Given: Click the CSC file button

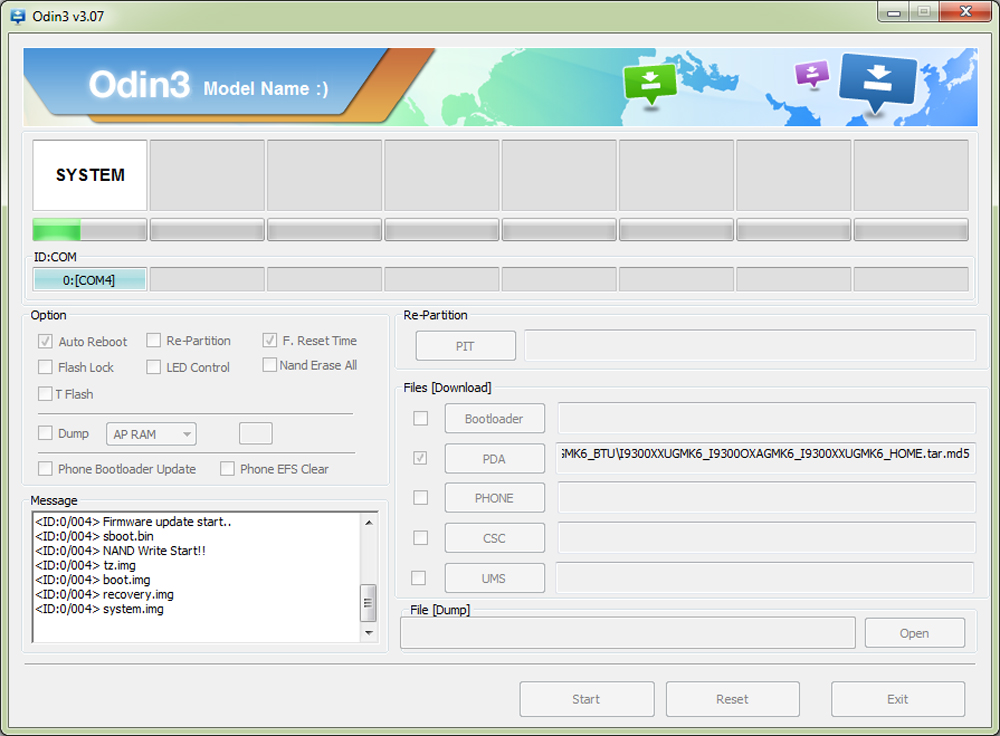Looking at the screenshot, I should pyautogui.click(x=494, y=538).
